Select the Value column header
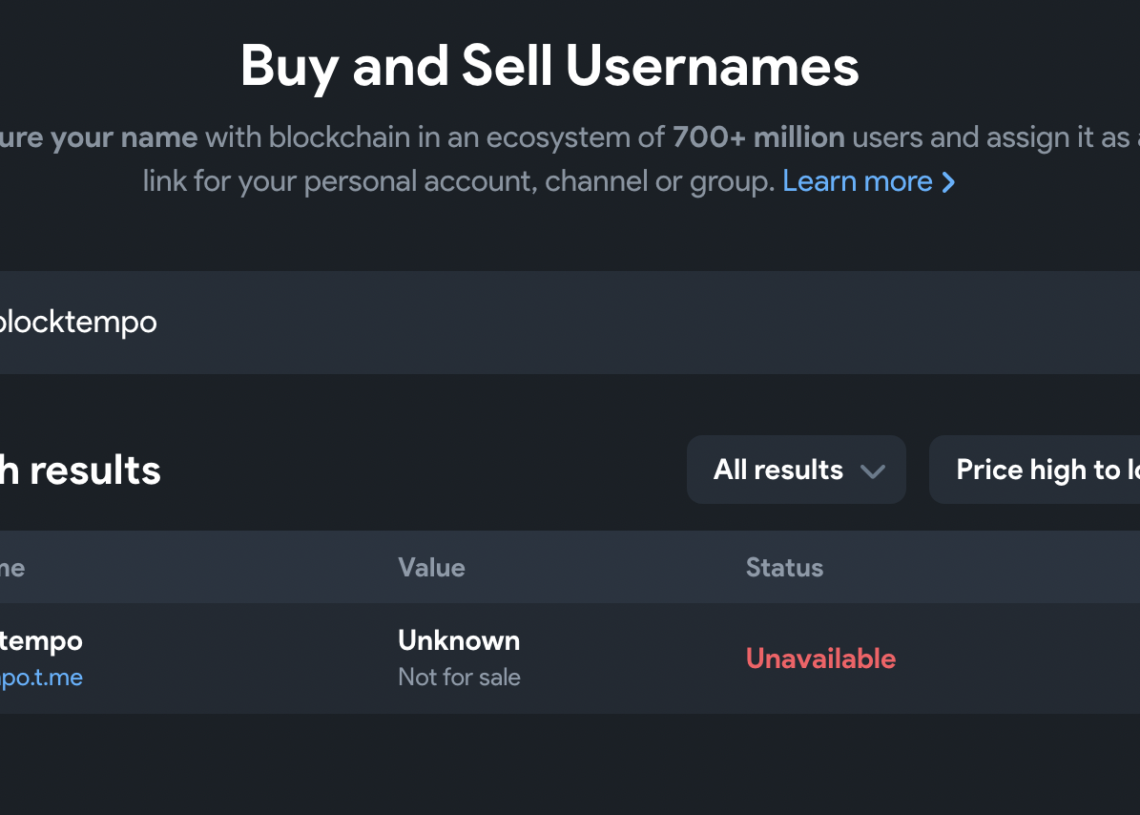 pyautogui.click(x=431, y=567)
